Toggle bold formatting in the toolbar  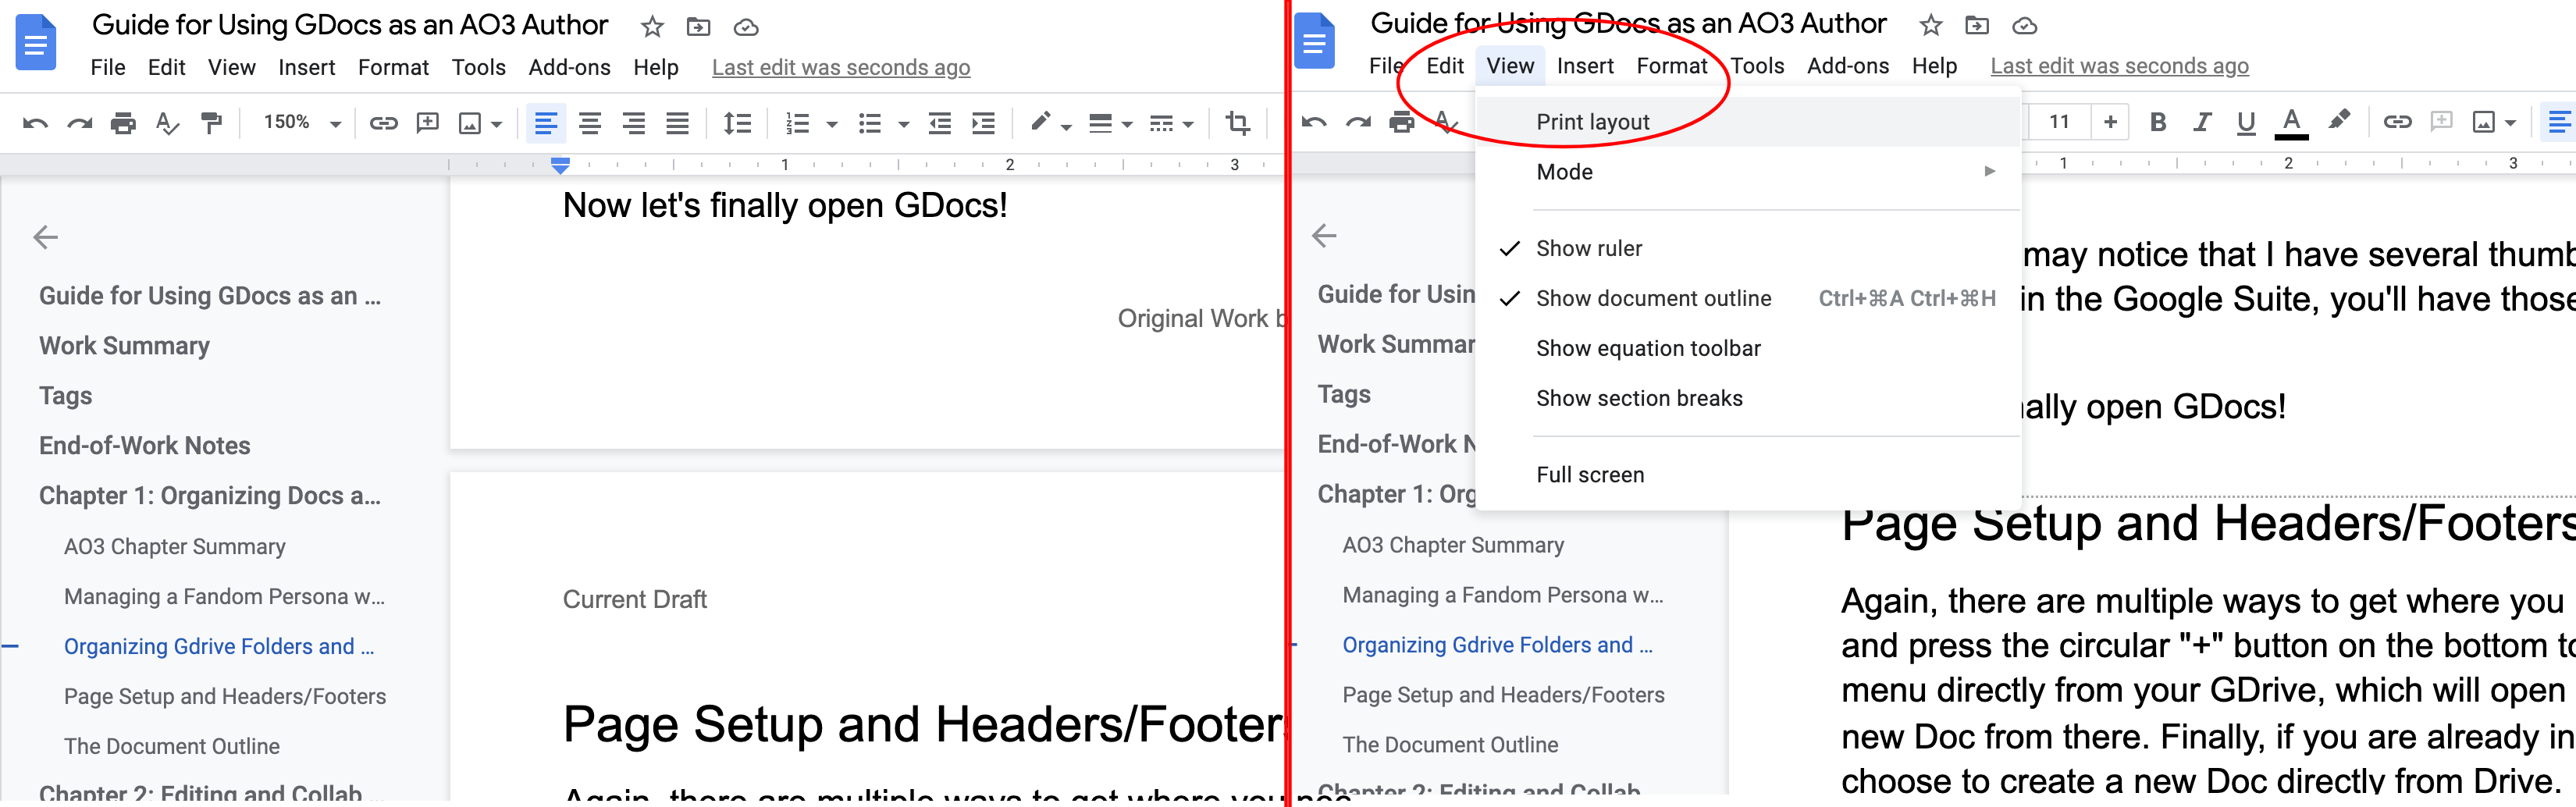pyautogui.click(x=2159, y=122)
